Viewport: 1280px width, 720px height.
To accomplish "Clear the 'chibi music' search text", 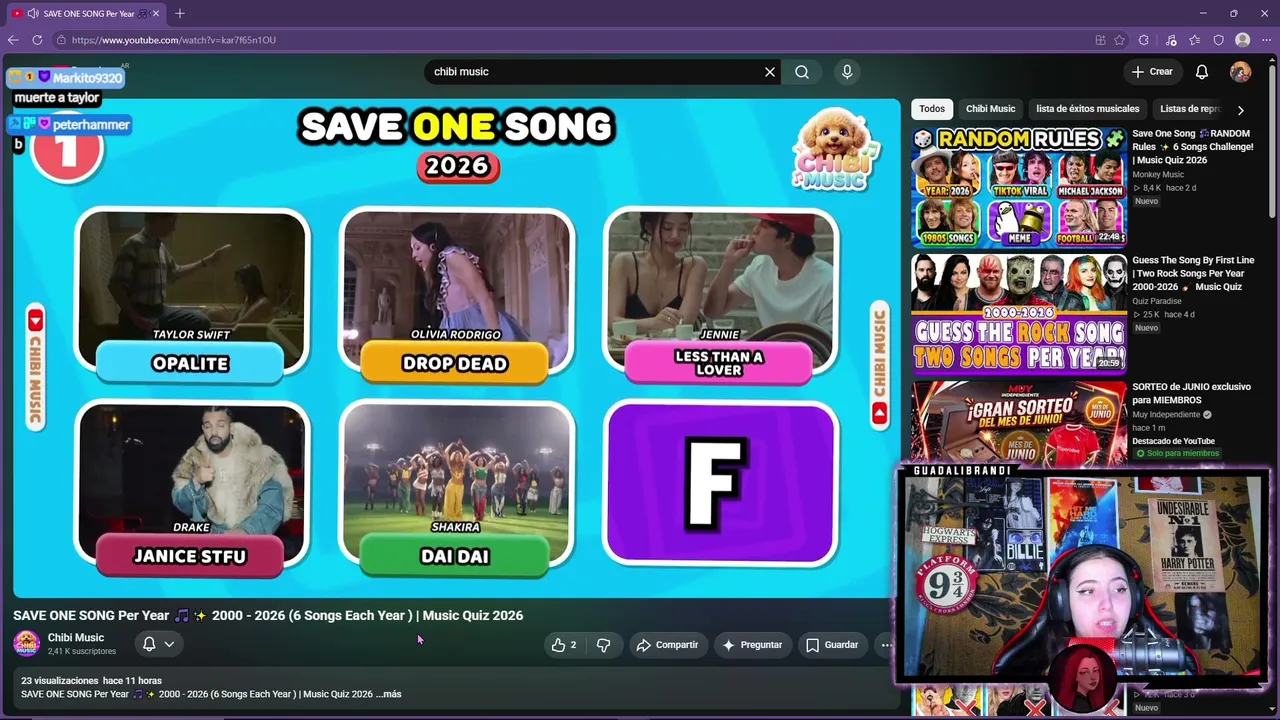I will (770, 72).
